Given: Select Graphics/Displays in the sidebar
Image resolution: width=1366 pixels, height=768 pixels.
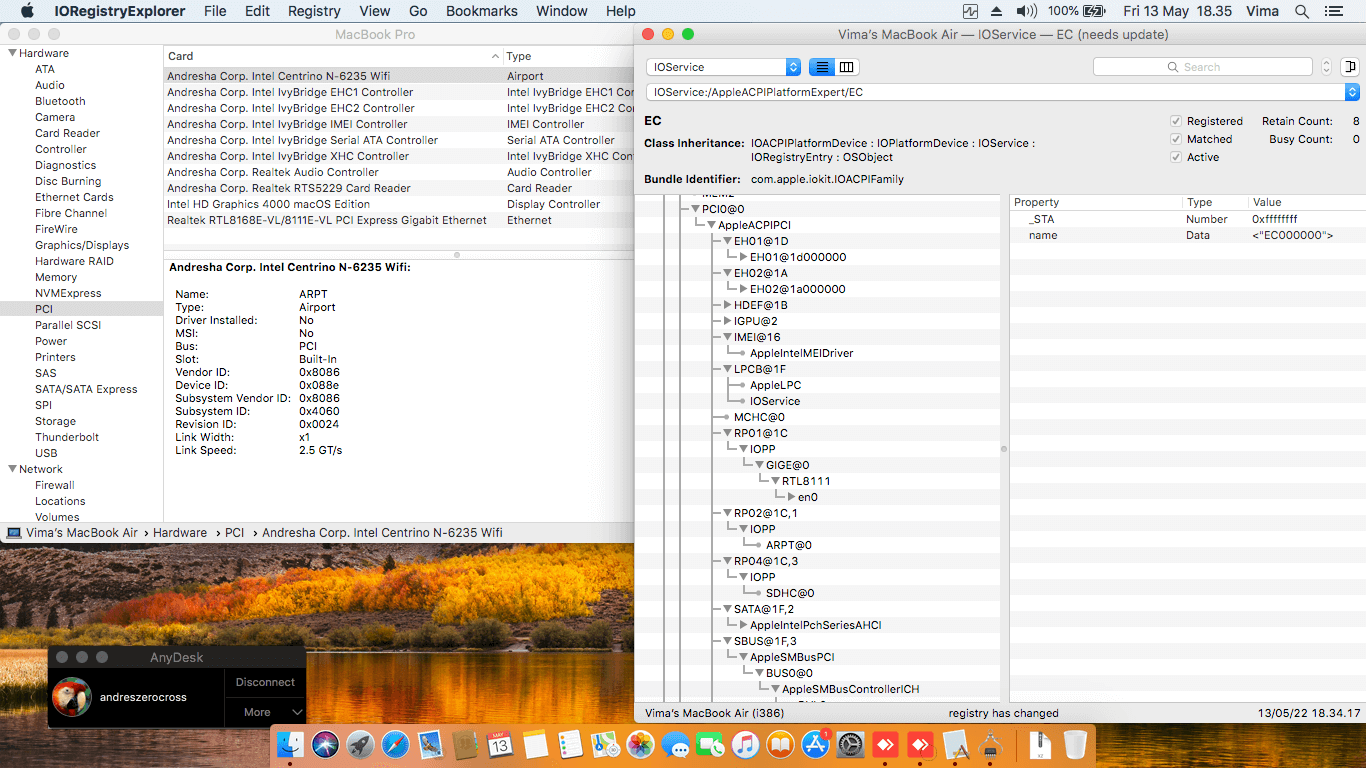Looking at the screenshot, I should coord(82,245).
